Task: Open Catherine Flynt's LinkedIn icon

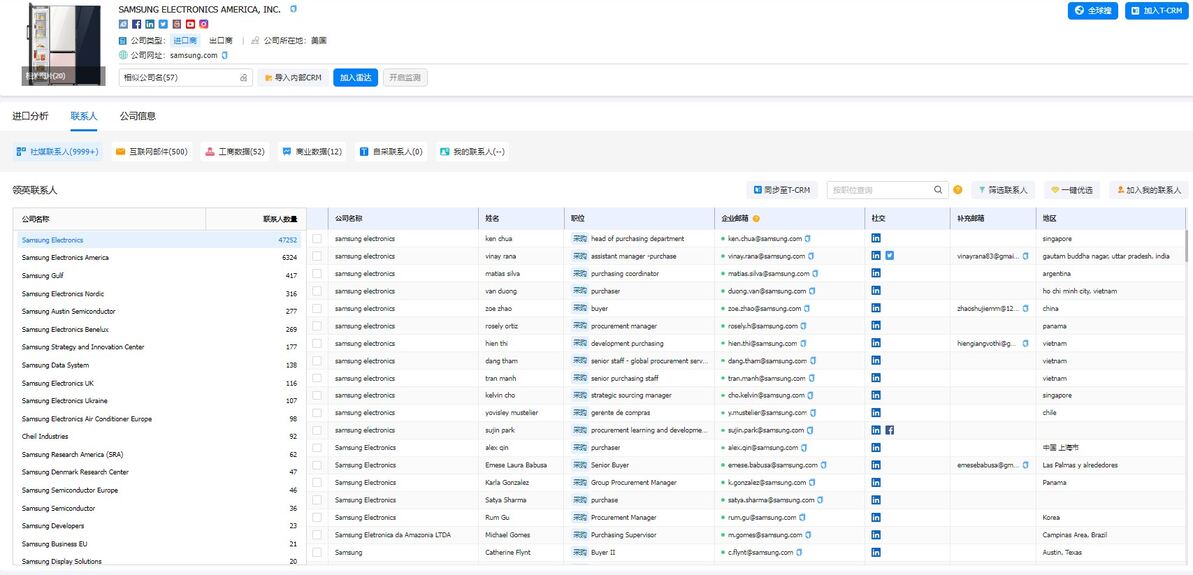Action: pos(876,551)
